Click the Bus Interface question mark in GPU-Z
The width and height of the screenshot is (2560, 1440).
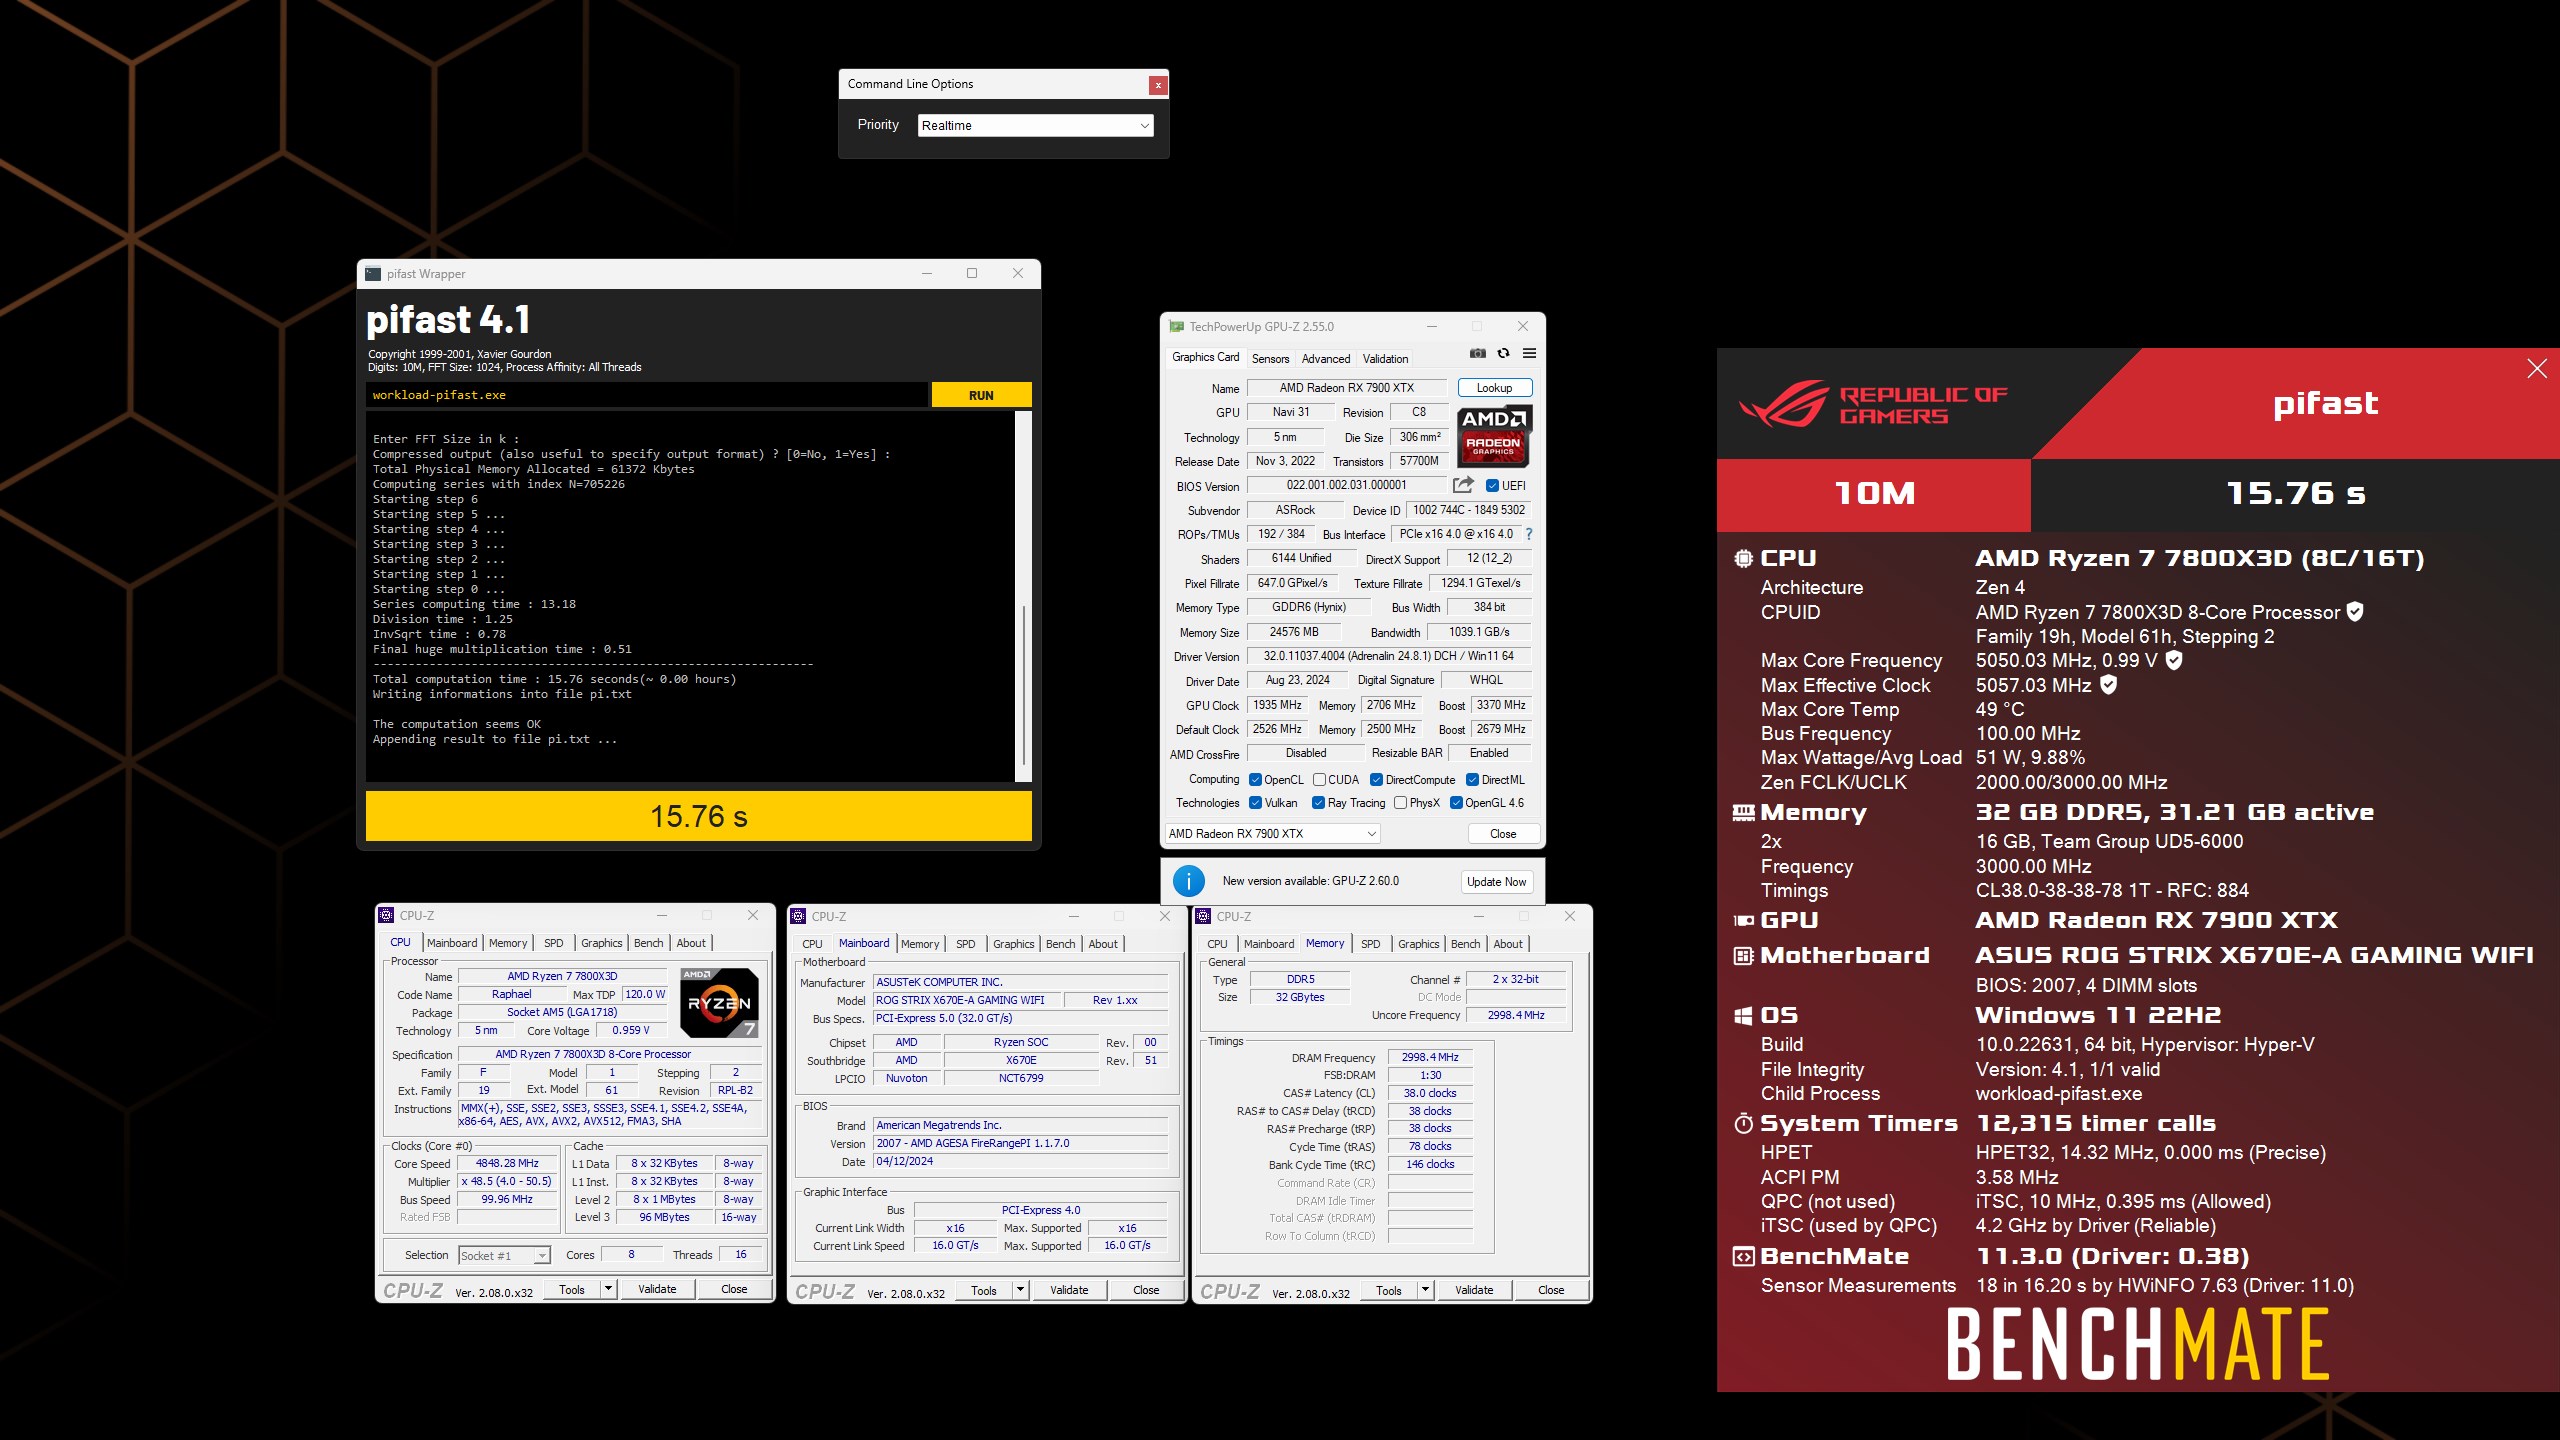pos(1528,534)
